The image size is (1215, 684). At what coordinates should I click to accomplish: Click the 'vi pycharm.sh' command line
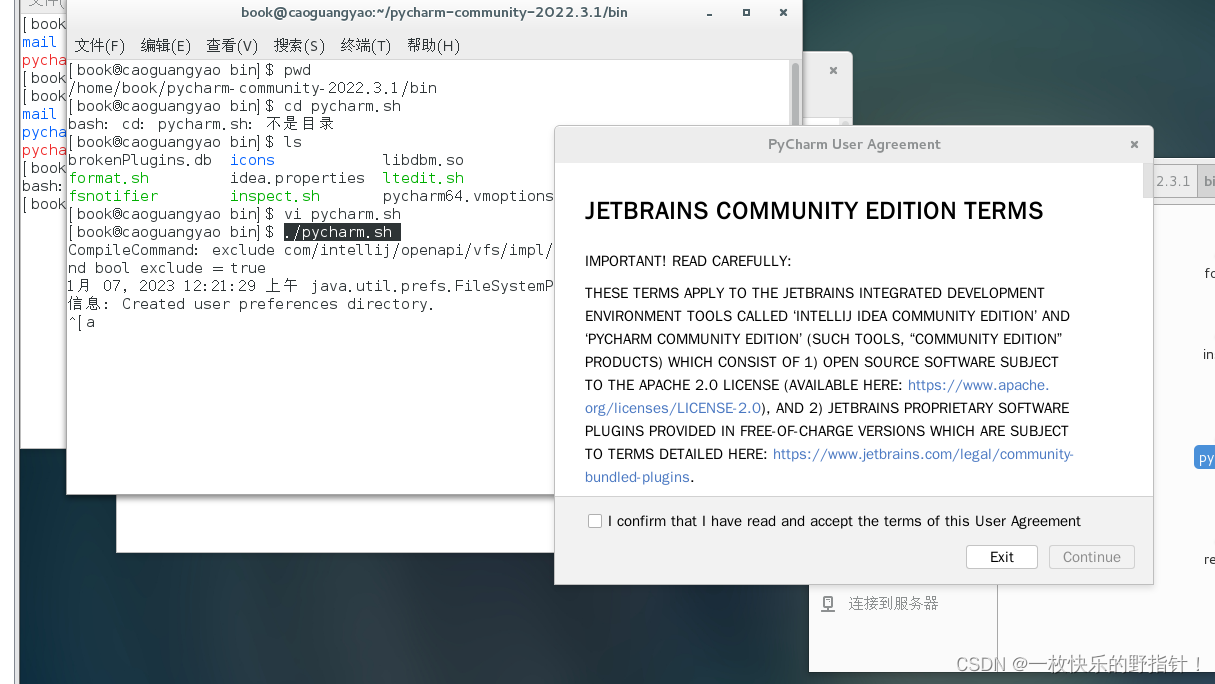[342, 214]
